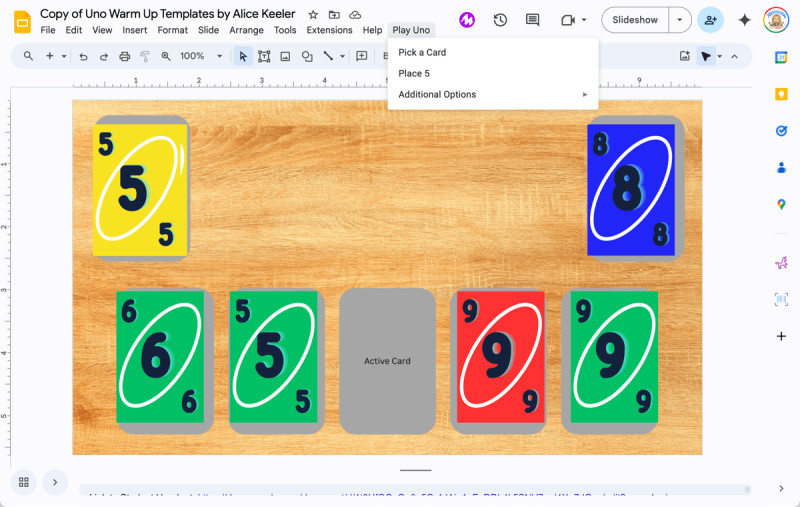Image resolution: width=800 pixels, height=507 pixels.
Task: Search the menus magnifier icon
Action: (28, 56)
